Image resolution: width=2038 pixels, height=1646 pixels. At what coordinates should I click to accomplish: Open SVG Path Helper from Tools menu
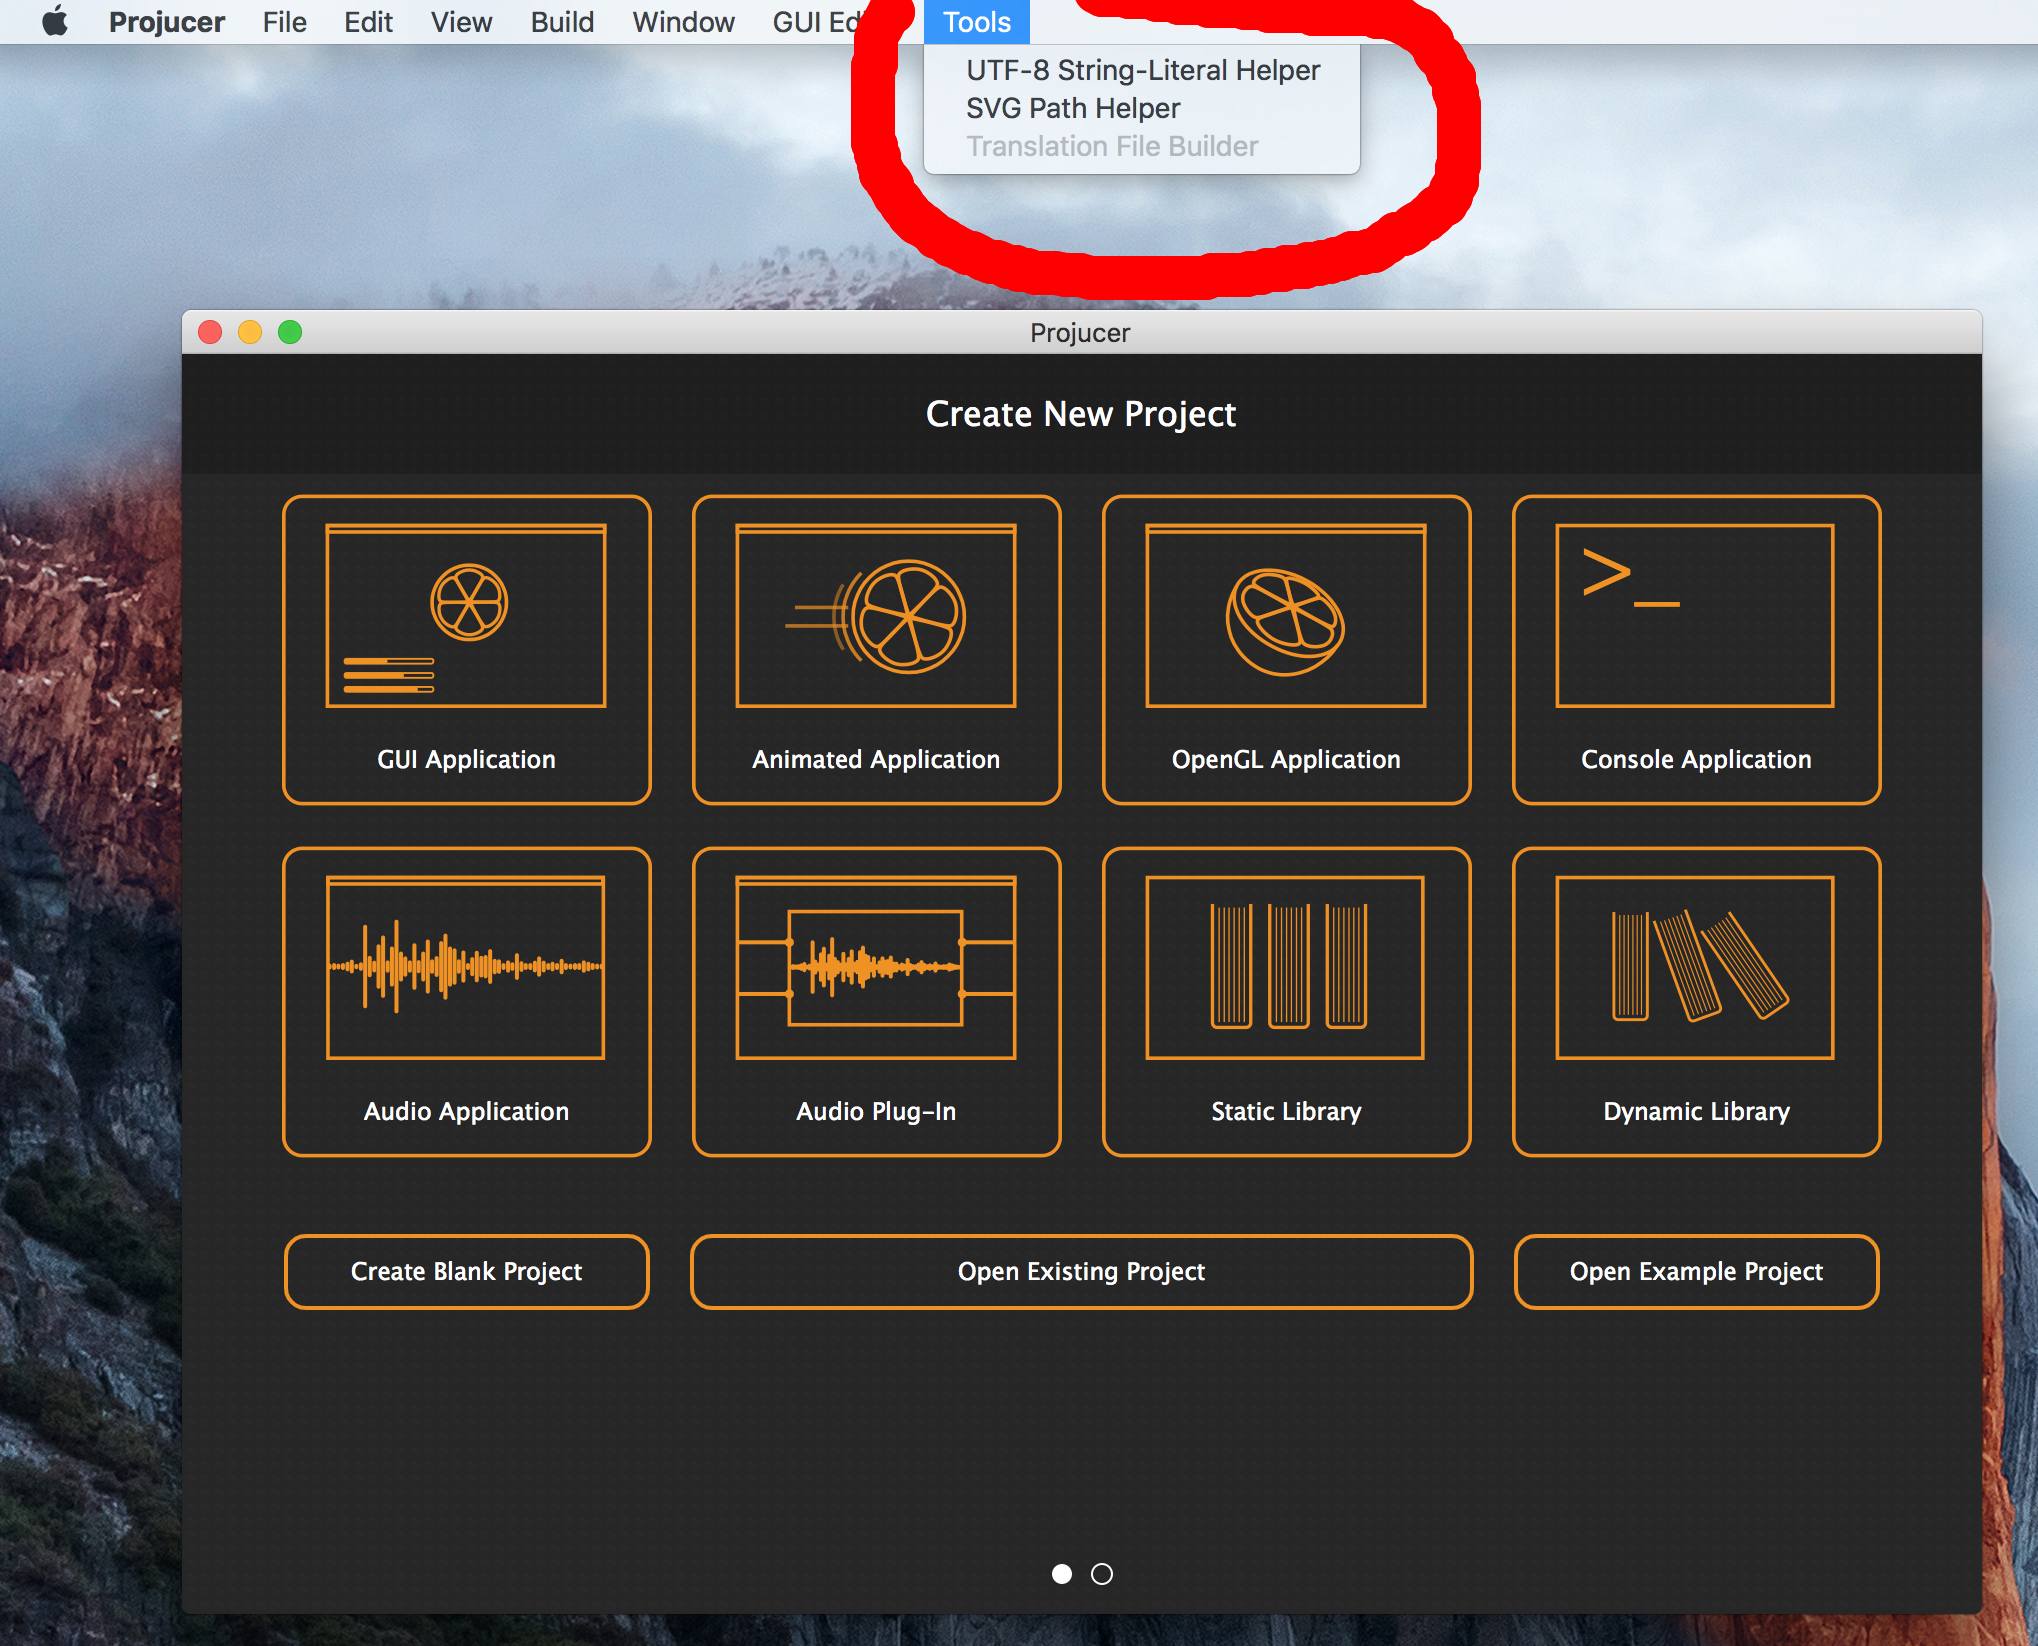pyautogui.click(x=1073, y=108)
